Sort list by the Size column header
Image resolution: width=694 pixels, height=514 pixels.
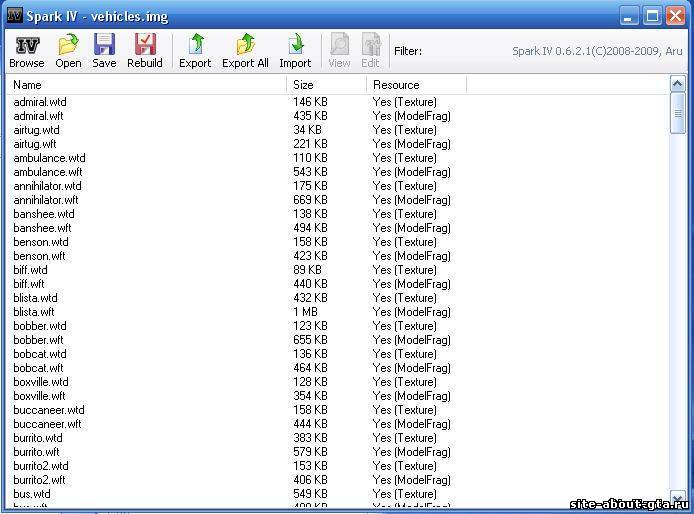(327, 85)
